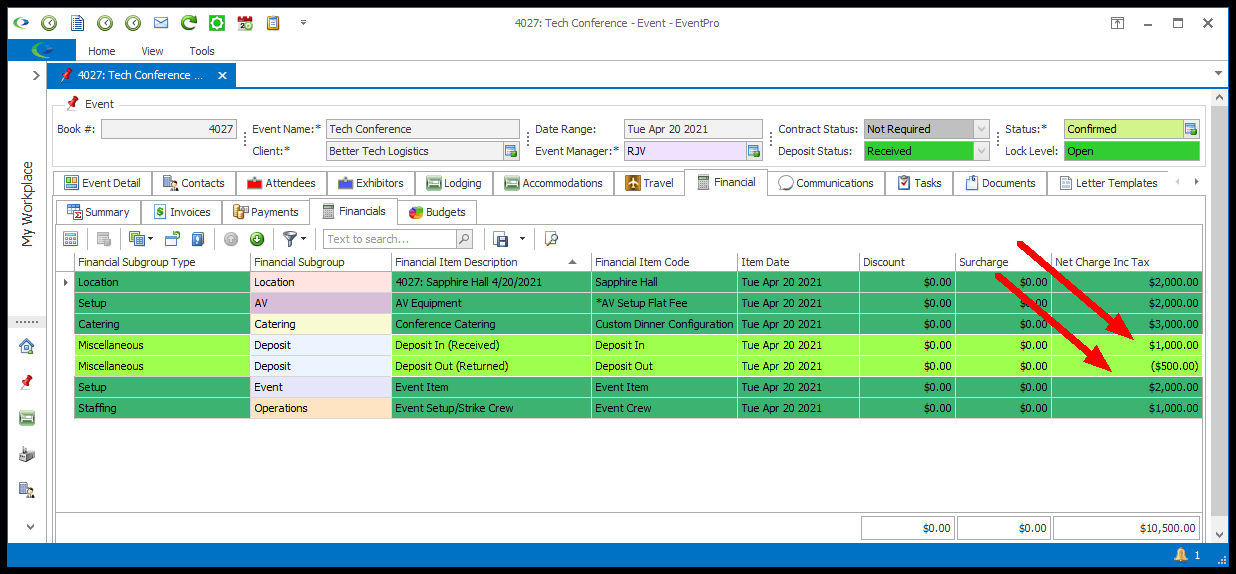
Task: Click the building with person sidebar icon
Action: tap(27, 490)
